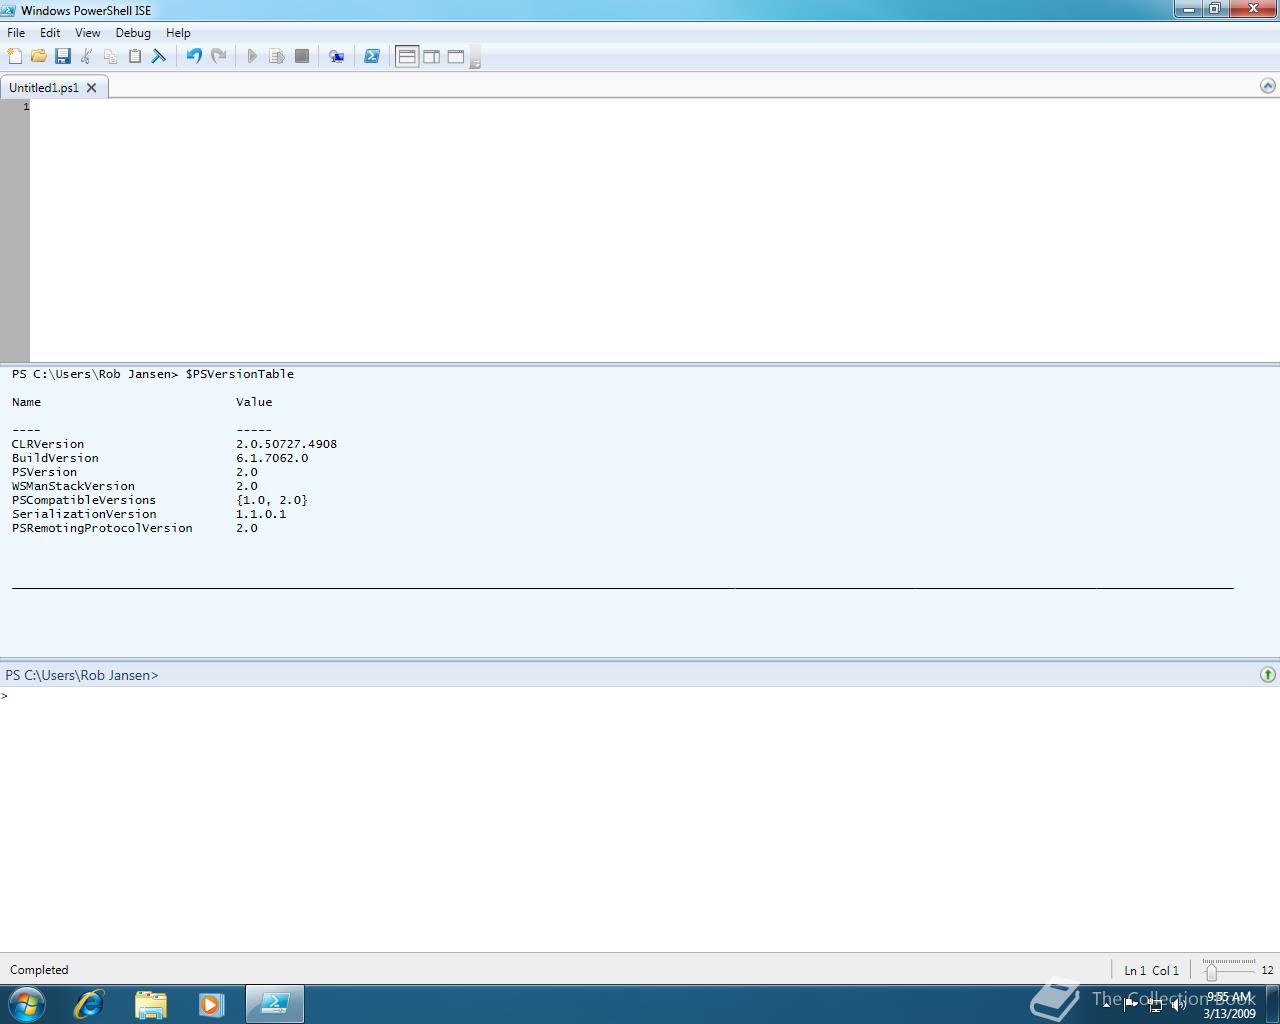Start a new remote PowerShell tab
Image resolution: width=1280 pixels, height=1024 pixels.
[337, 57]
